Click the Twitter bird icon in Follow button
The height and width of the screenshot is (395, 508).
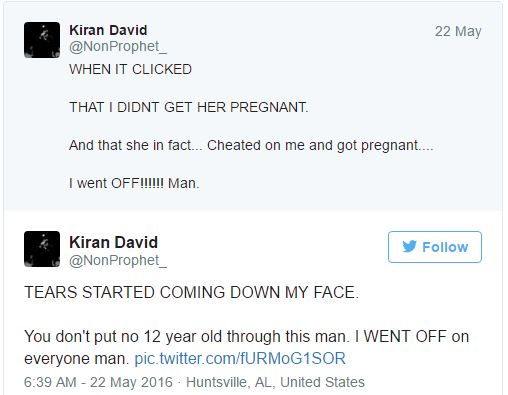tap(409, 247)
